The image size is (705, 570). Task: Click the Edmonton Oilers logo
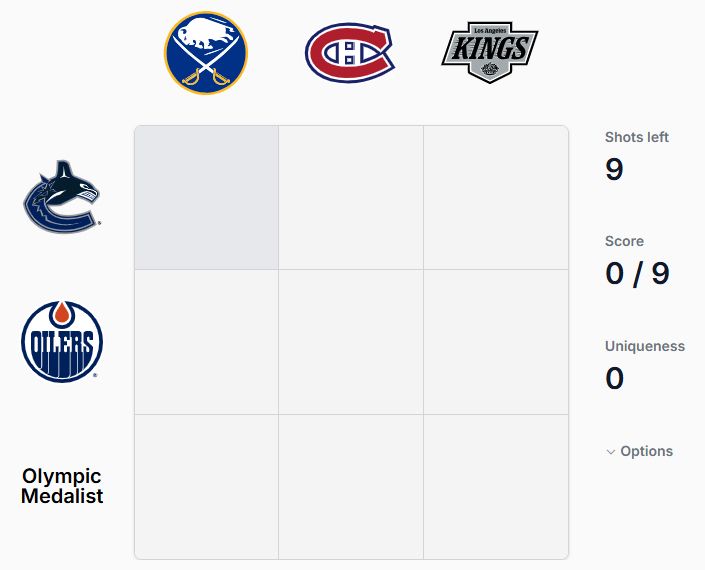pyautogui.click(x=62, y=342)
